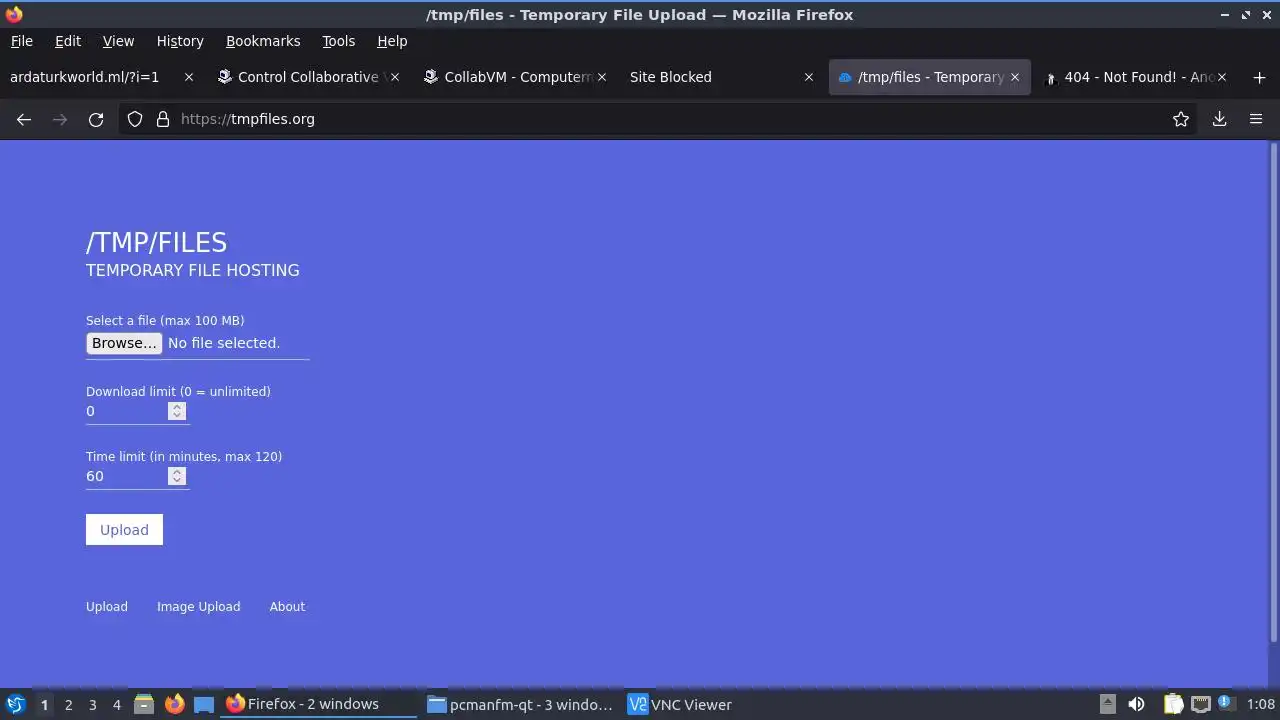Open the Upload footer link

click(x=107, y=607)
